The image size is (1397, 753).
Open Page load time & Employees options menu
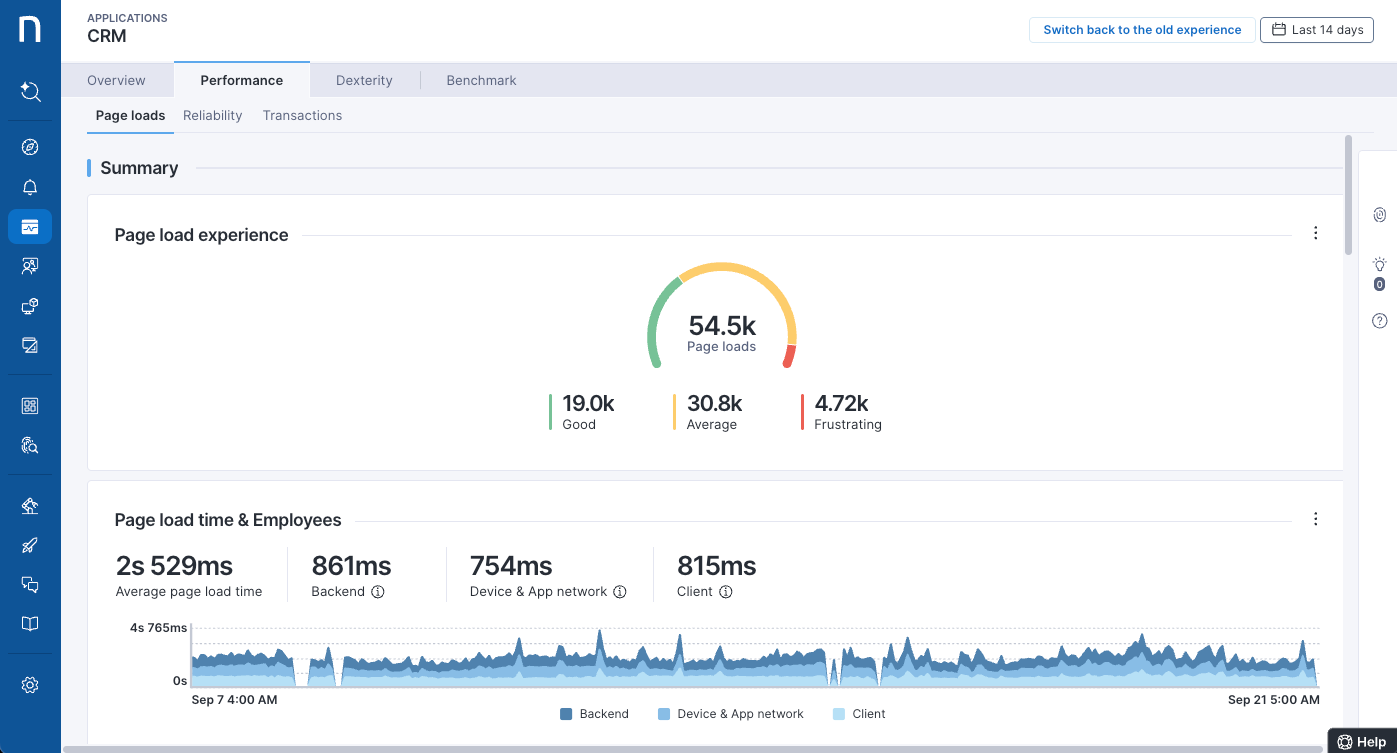(1315, 519)
